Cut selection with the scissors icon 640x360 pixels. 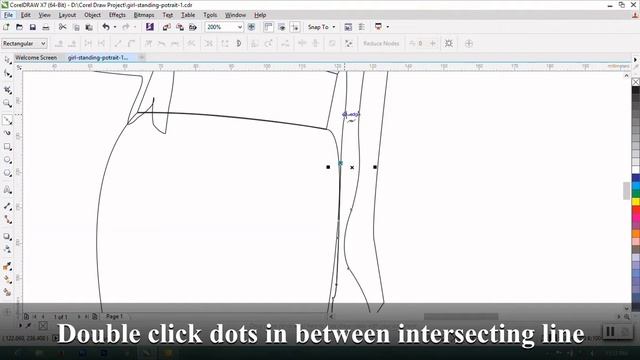point(62,27)
